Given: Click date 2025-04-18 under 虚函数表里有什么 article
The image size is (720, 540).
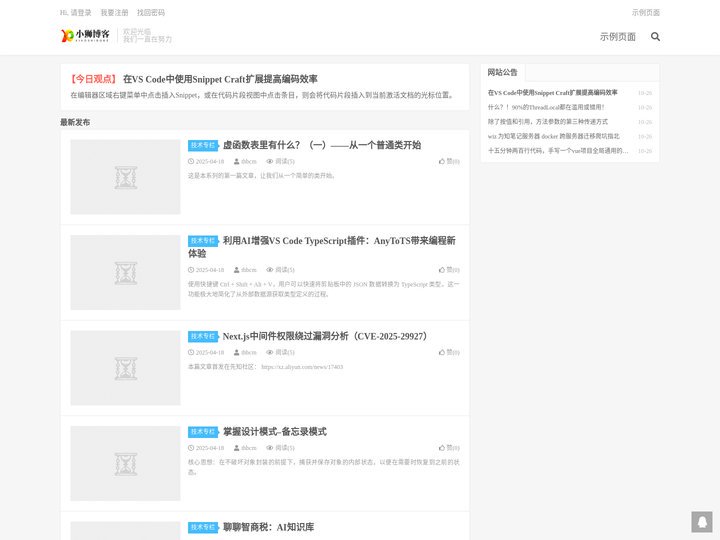Looking at the screenshot, I should (210, 162).
